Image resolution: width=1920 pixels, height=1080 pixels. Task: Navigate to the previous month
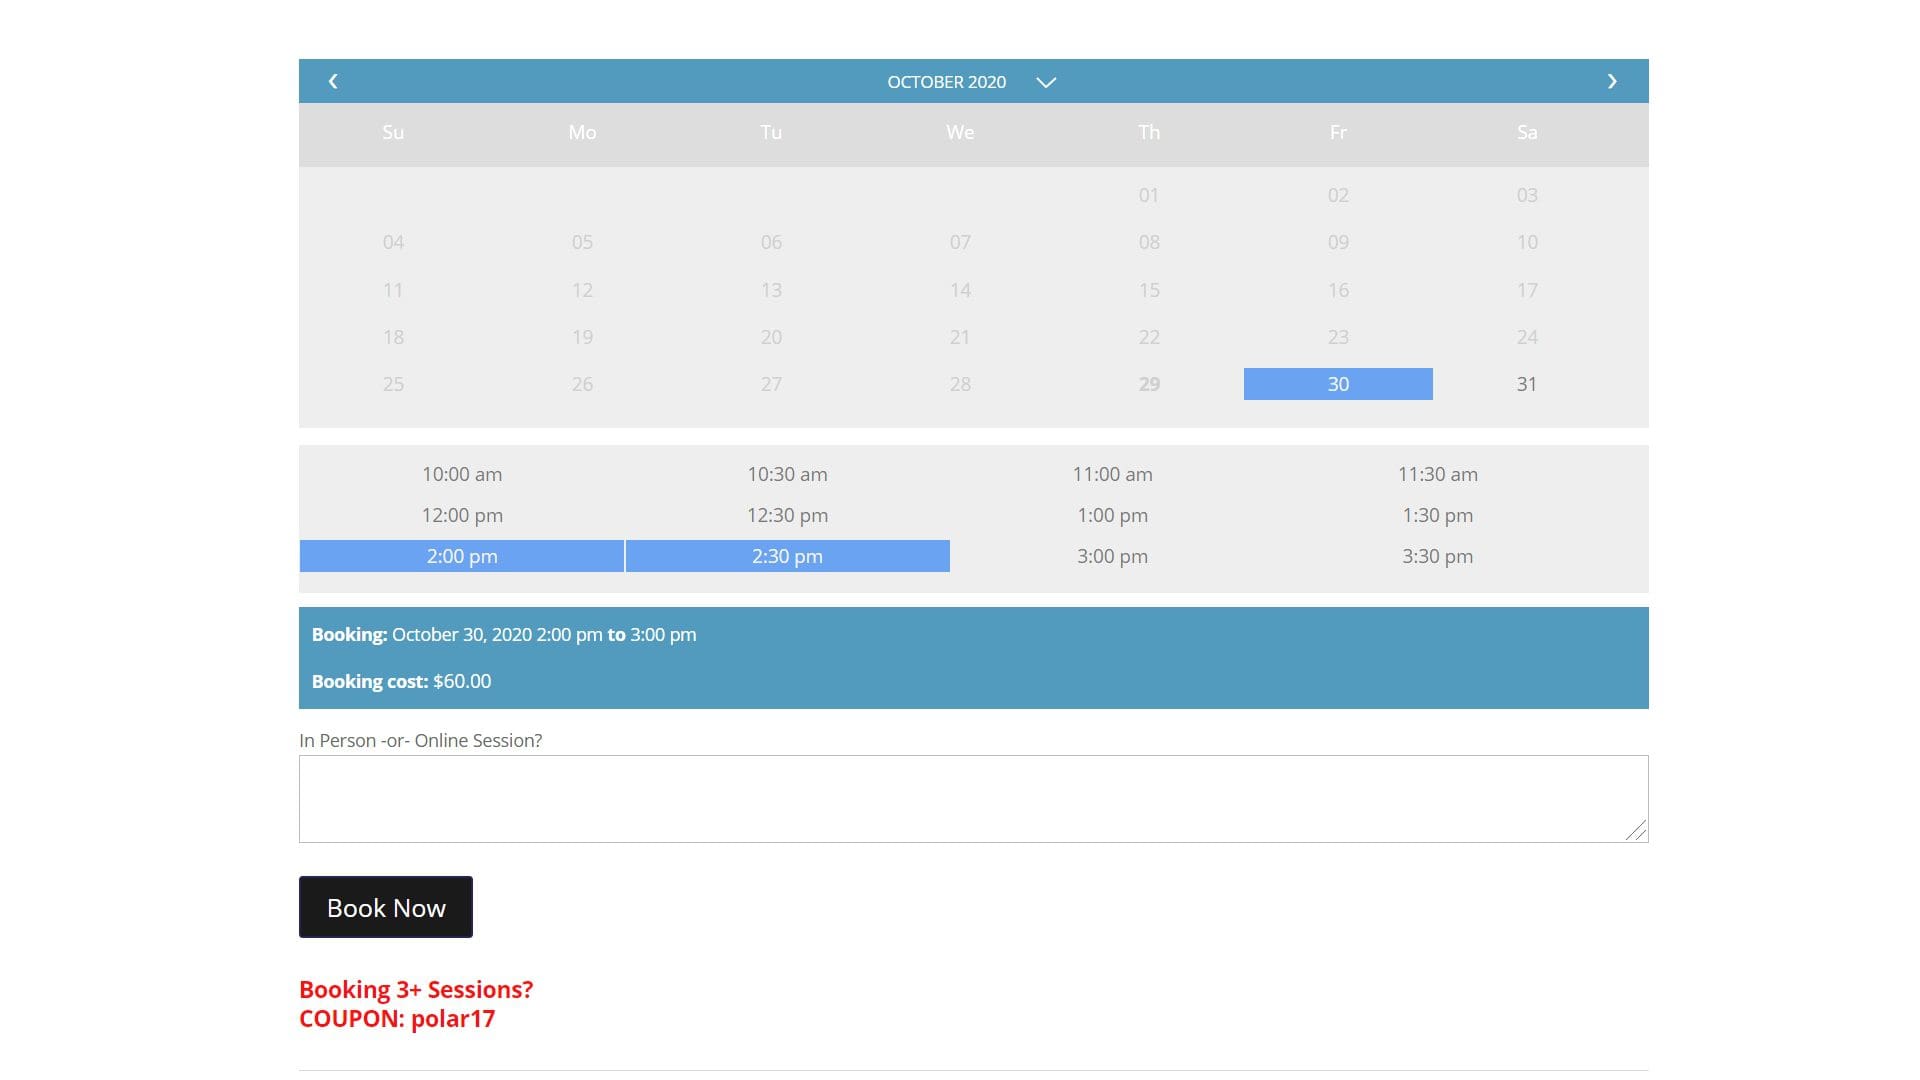(334, 81)
